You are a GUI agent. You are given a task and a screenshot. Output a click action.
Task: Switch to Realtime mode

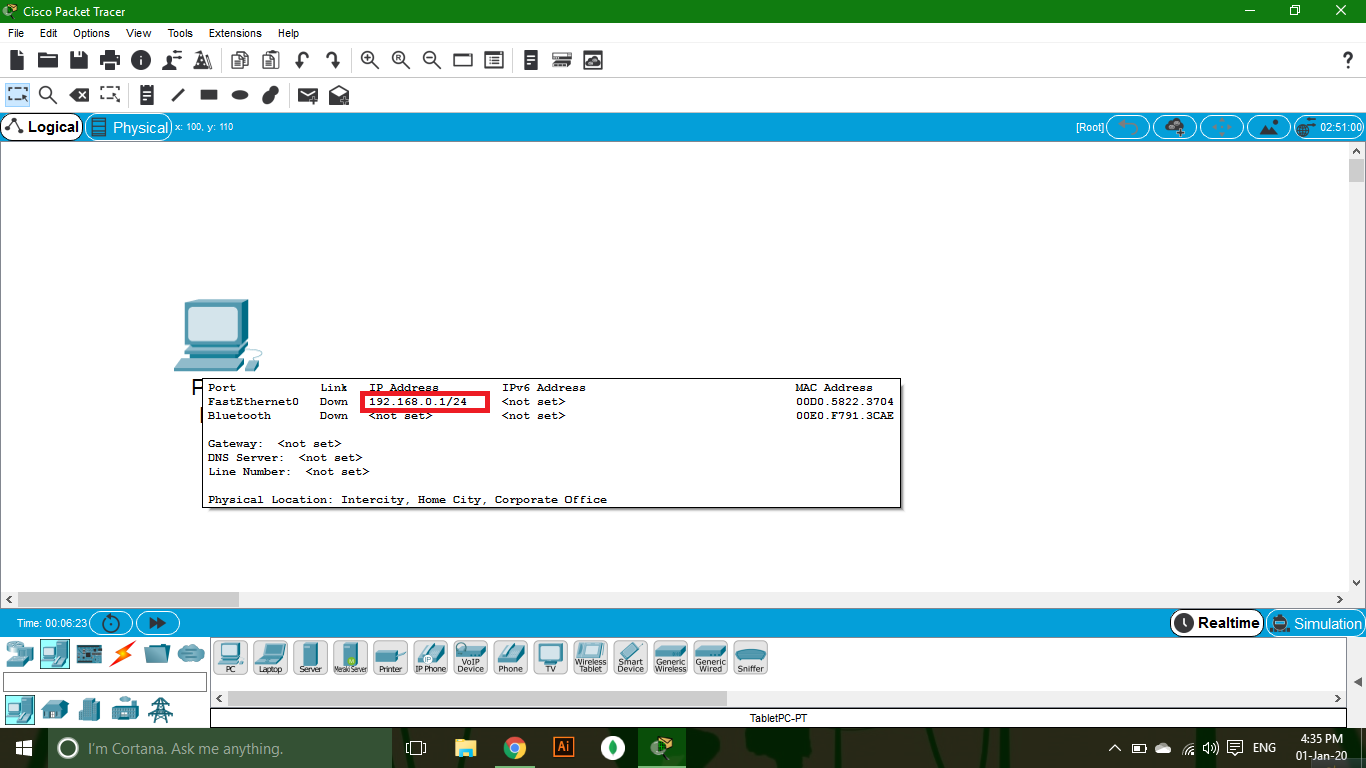[1217, 623]
